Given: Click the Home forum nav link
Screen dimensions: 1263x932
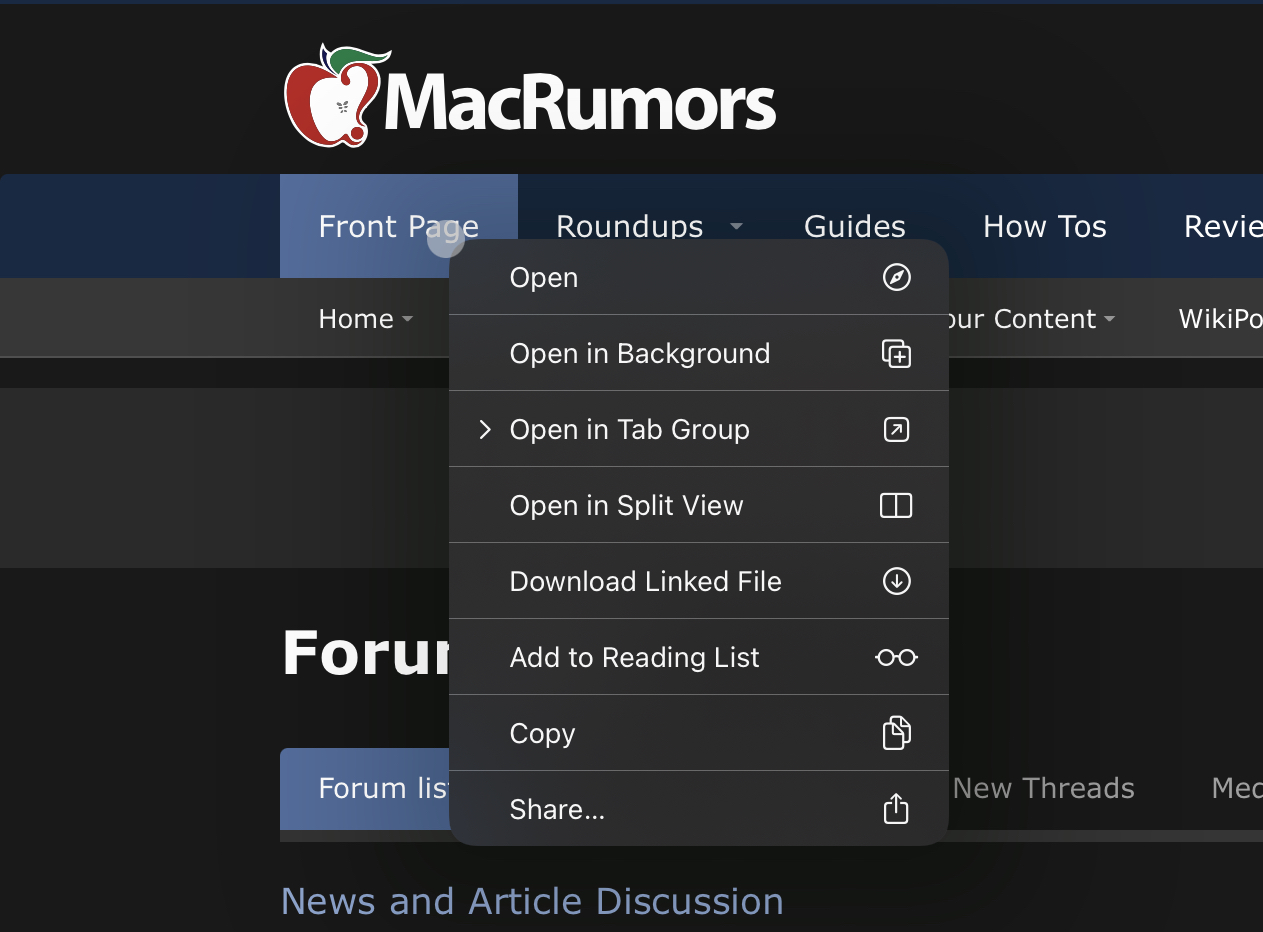Looking at the screenshot, I should click(356, 318).
